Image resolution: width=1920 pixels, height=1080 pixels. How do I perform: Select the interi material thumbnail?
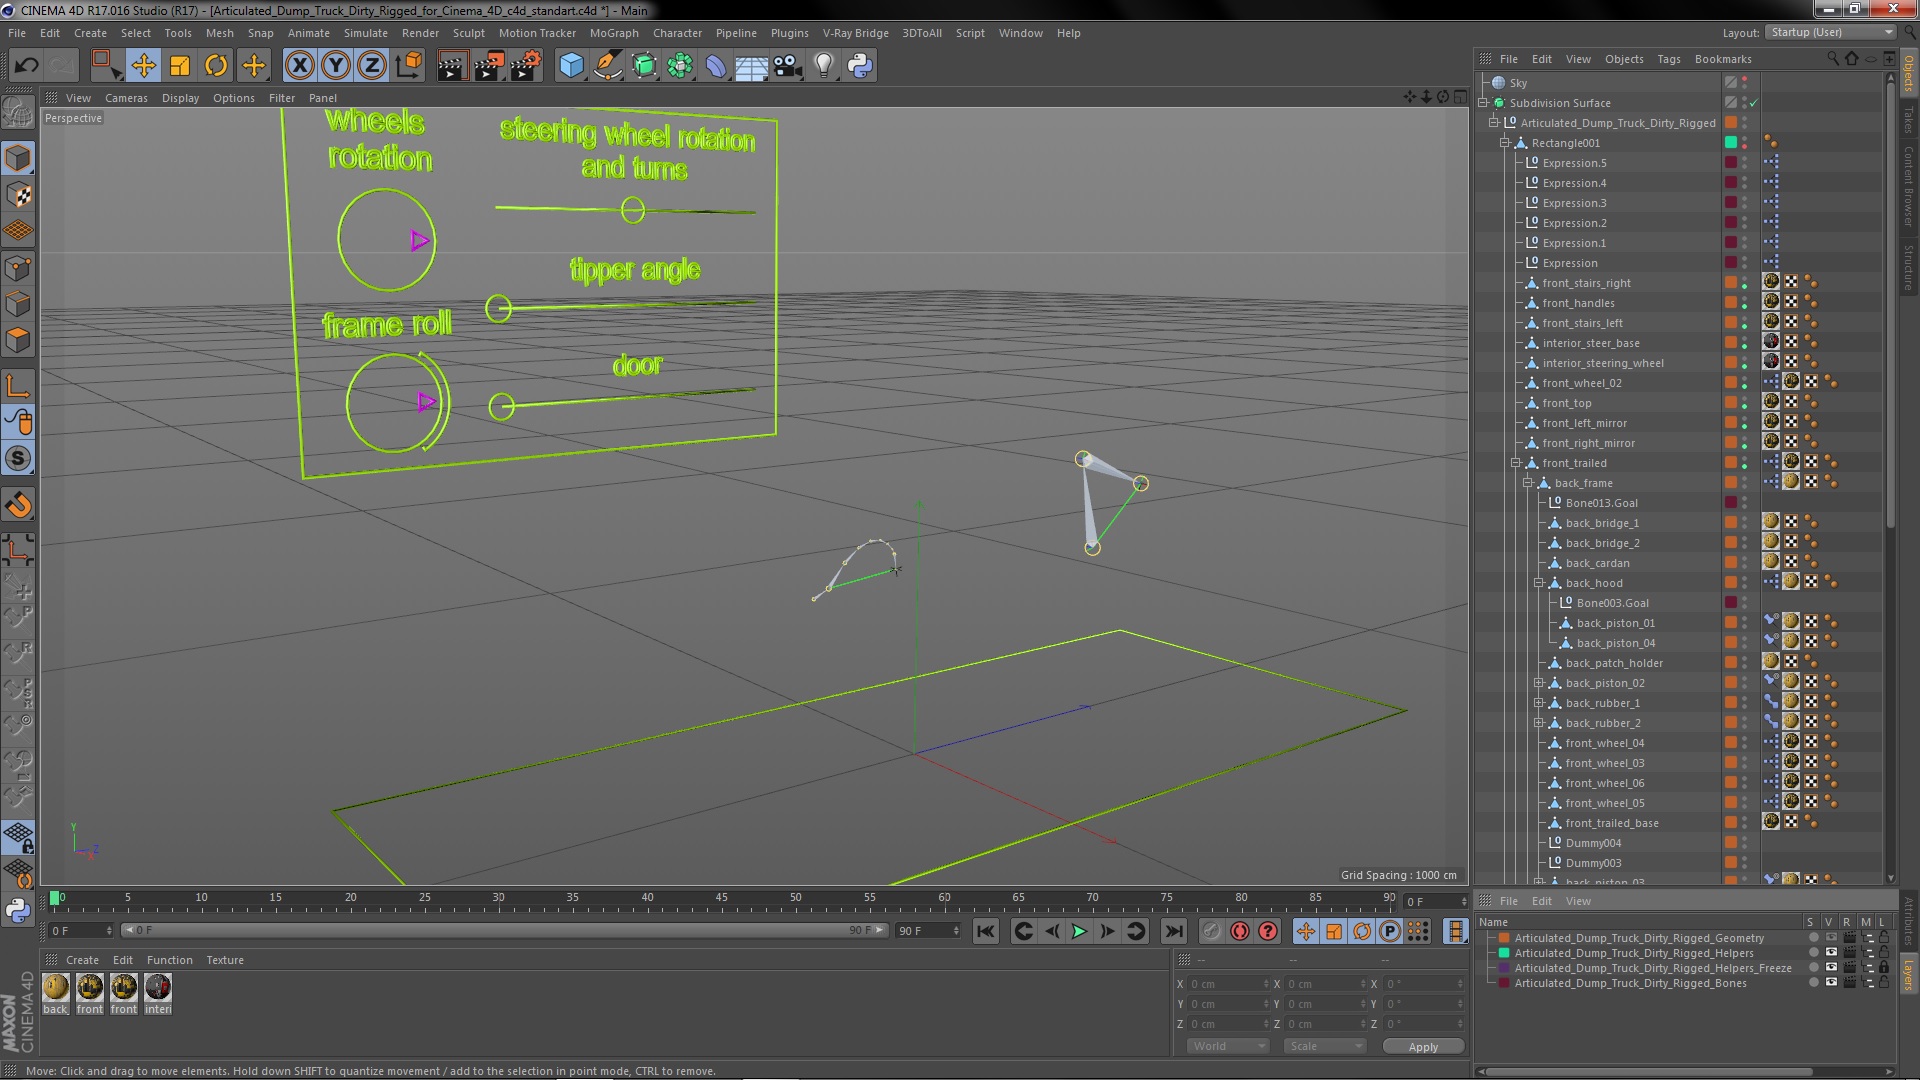158,988
